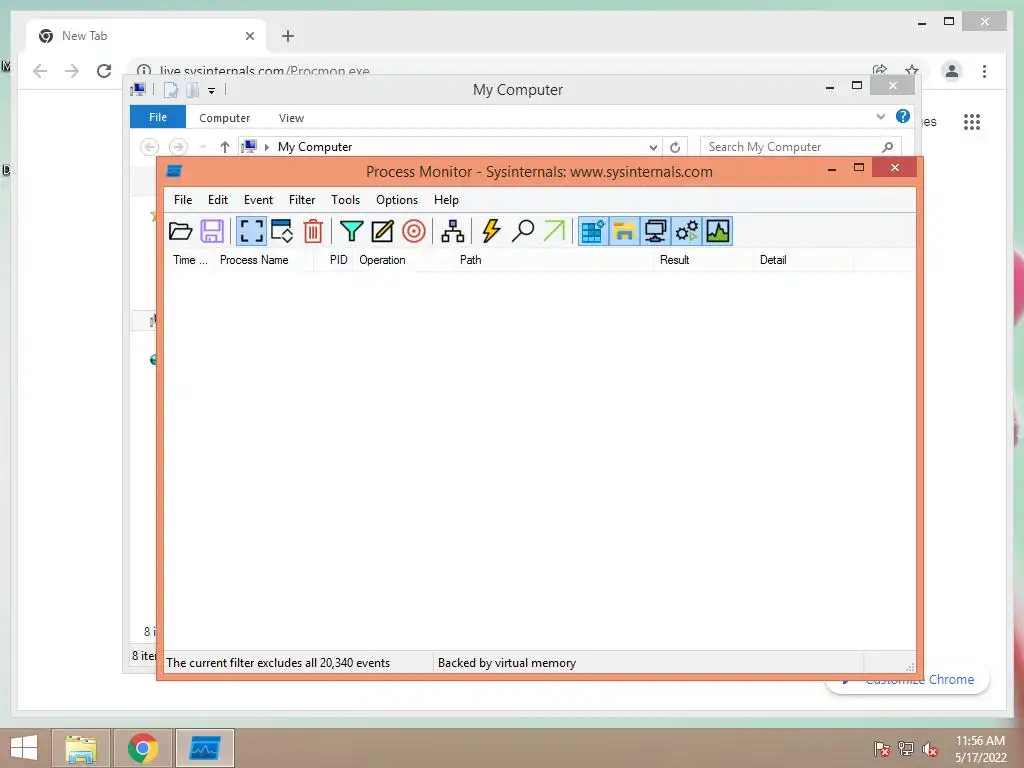The height and width of the screenshot is (768, 1024).
Task: Open the Filter menu
Action: click(x=302, y=200)
